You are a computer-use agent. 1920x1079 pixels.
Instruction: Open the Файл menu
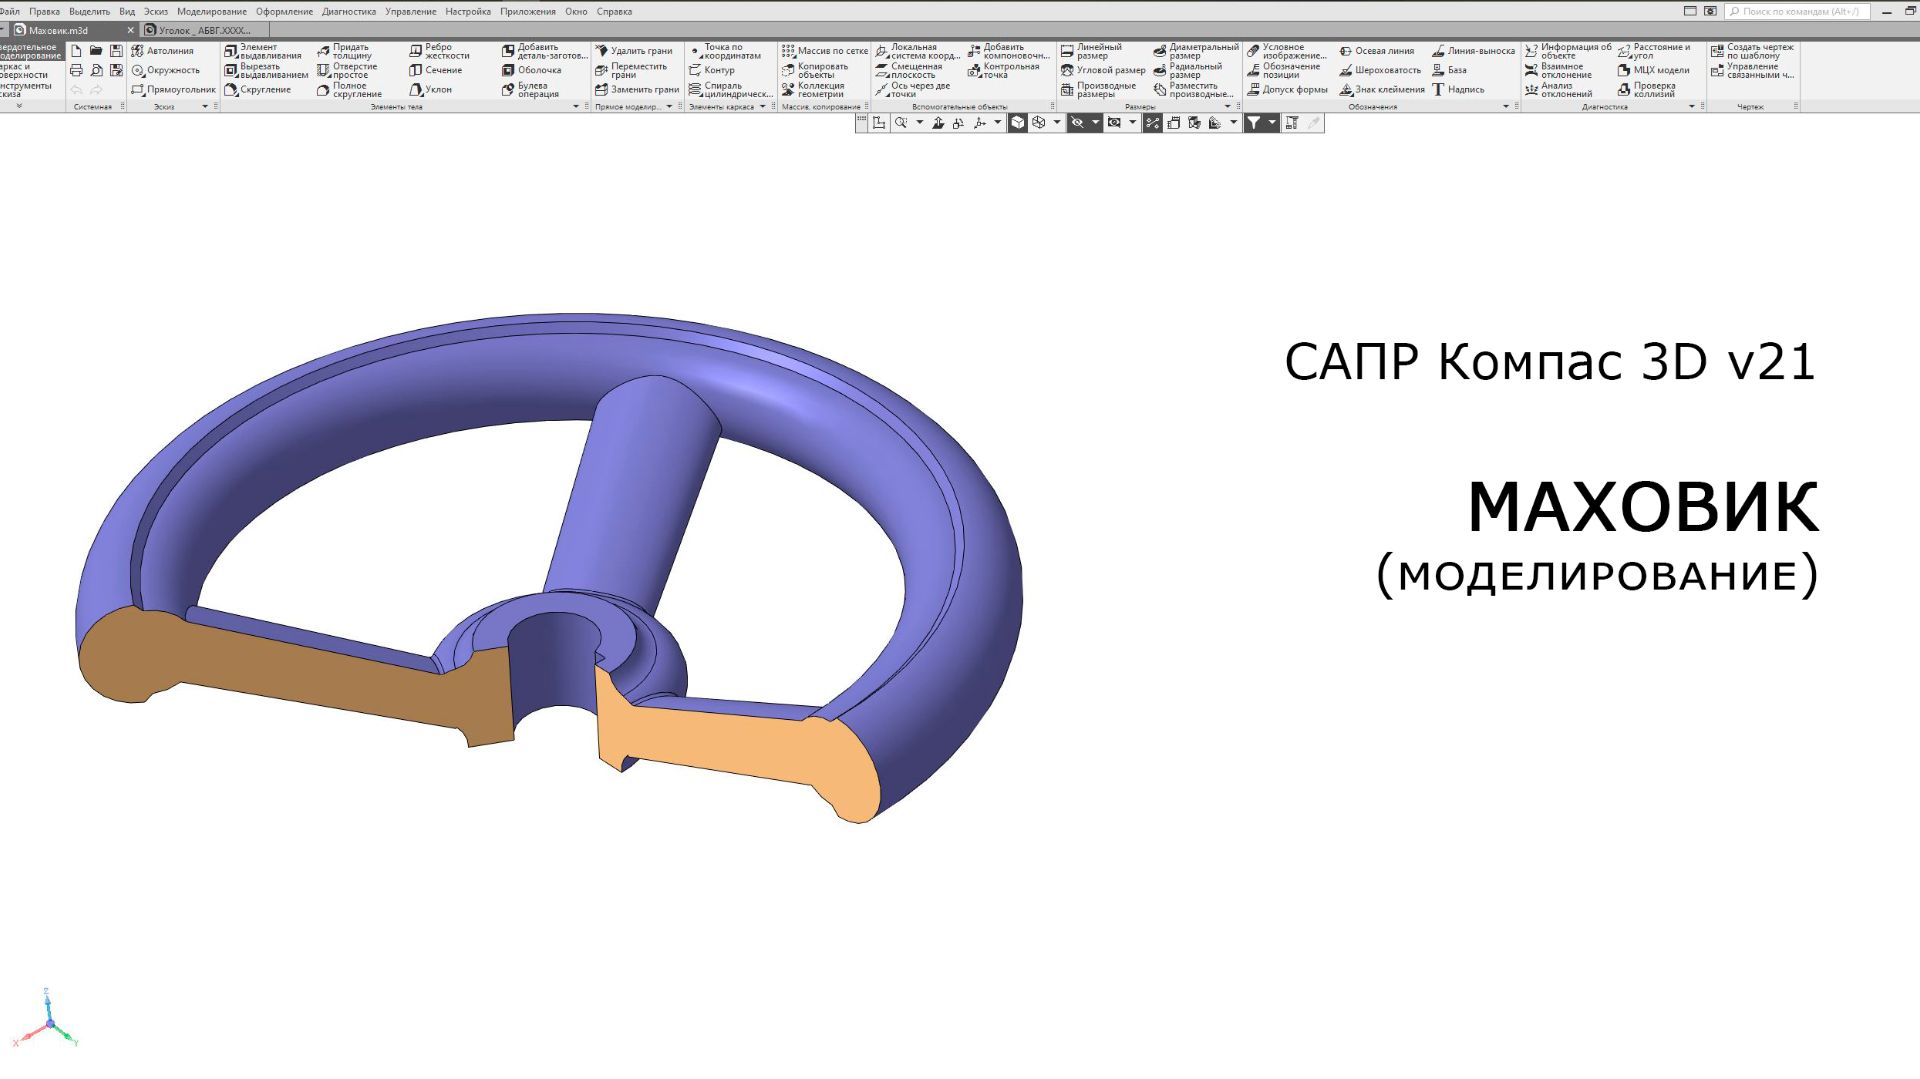[10, 12]
